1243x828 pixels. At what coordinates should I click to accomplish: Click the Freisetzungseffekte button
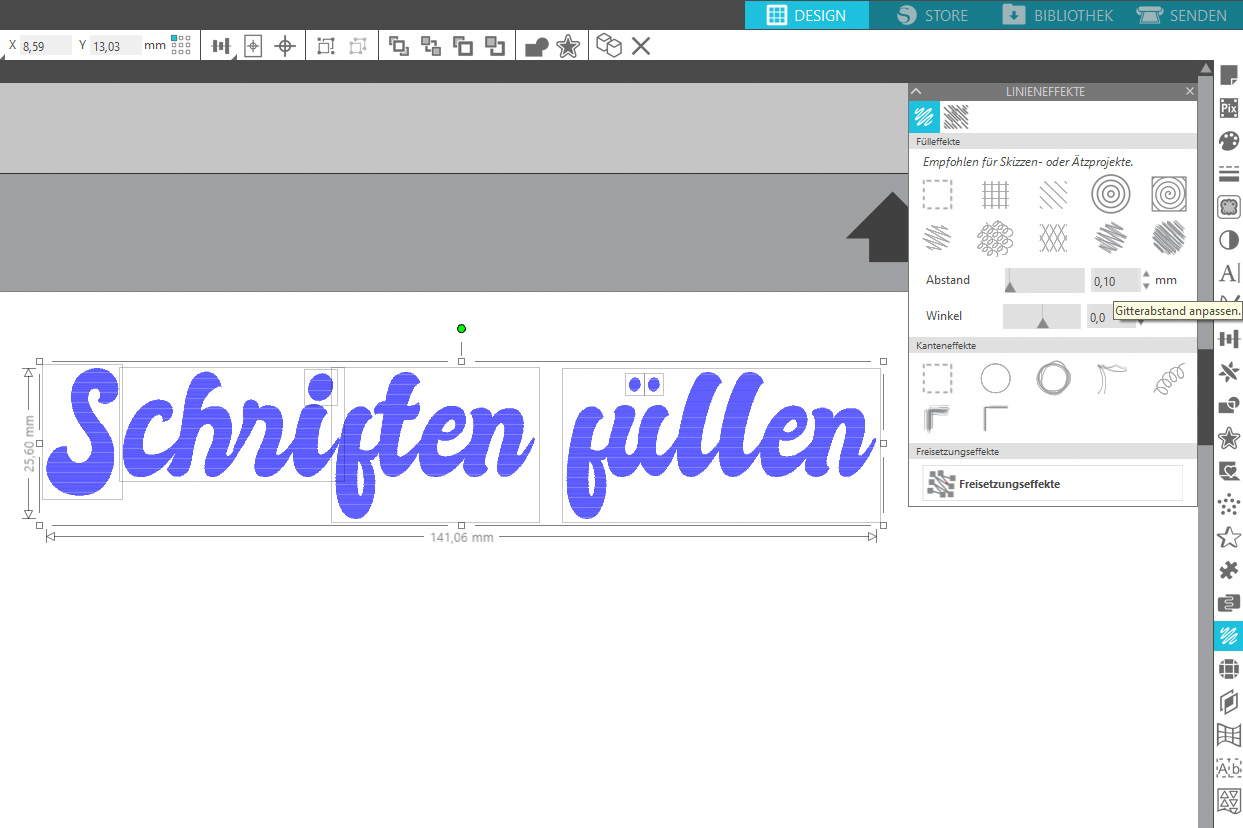(1052, 483)
